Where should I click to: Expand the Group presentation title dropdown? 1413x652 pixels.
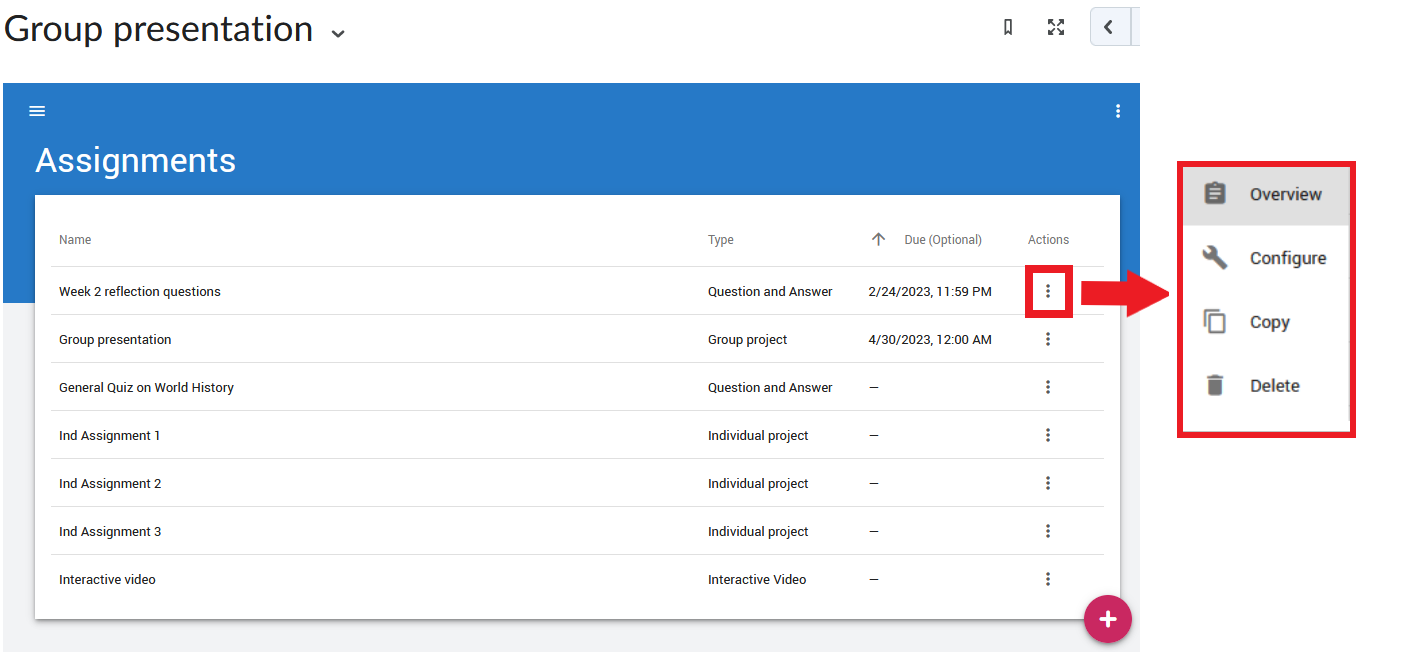338,33
